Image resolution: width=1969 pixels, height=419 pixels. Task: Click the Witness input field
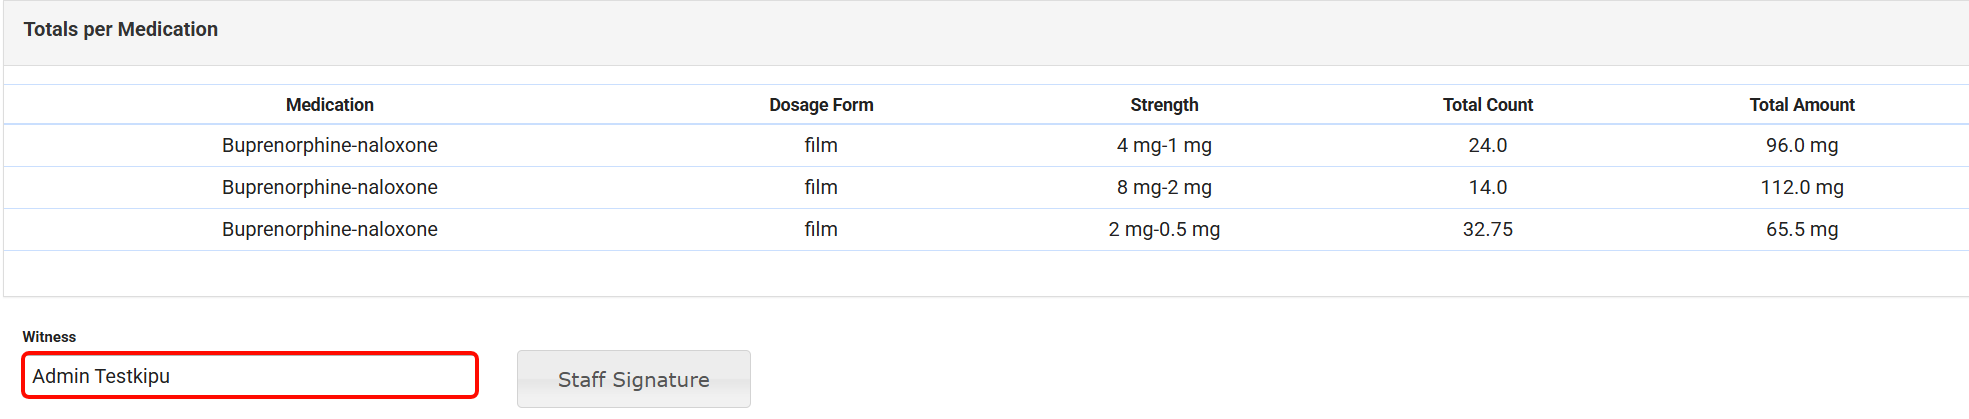[x=250, y=376]
